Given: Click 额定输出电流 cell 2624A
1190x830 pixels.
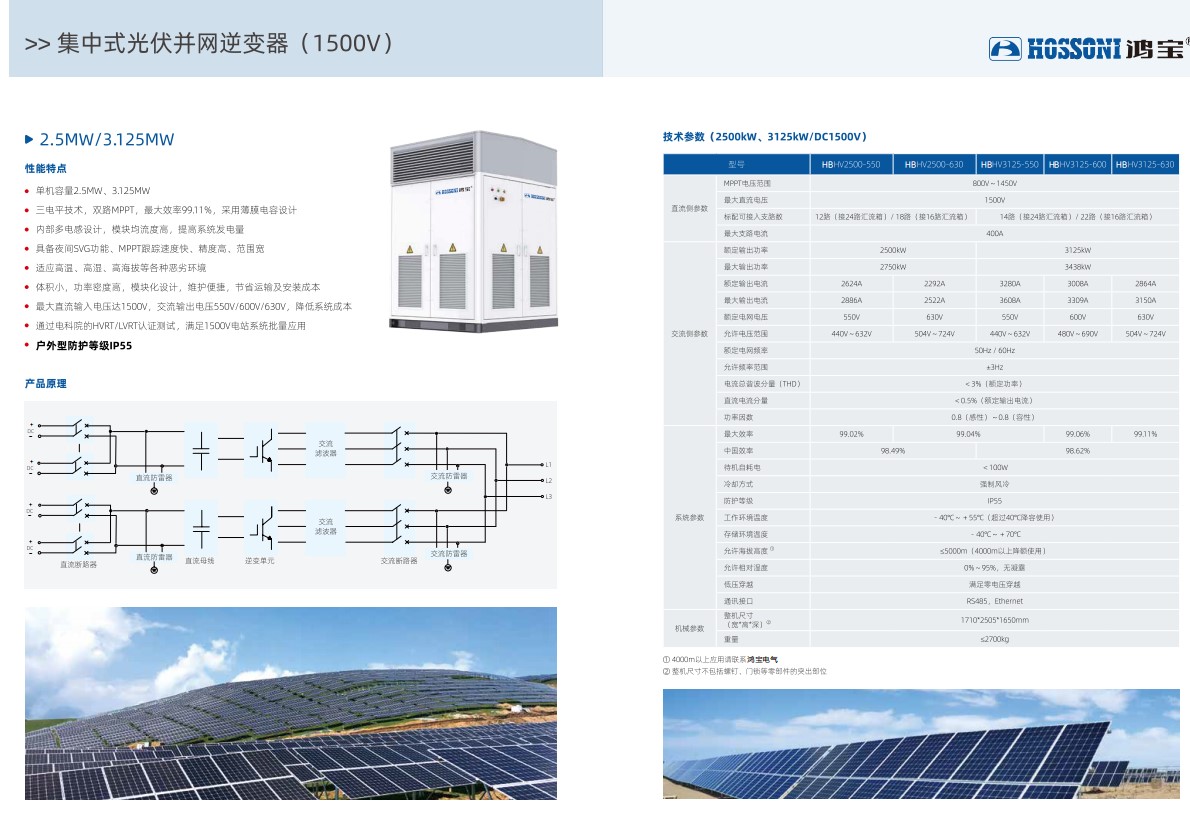Looking at the screenshot, I should (851, 284).
